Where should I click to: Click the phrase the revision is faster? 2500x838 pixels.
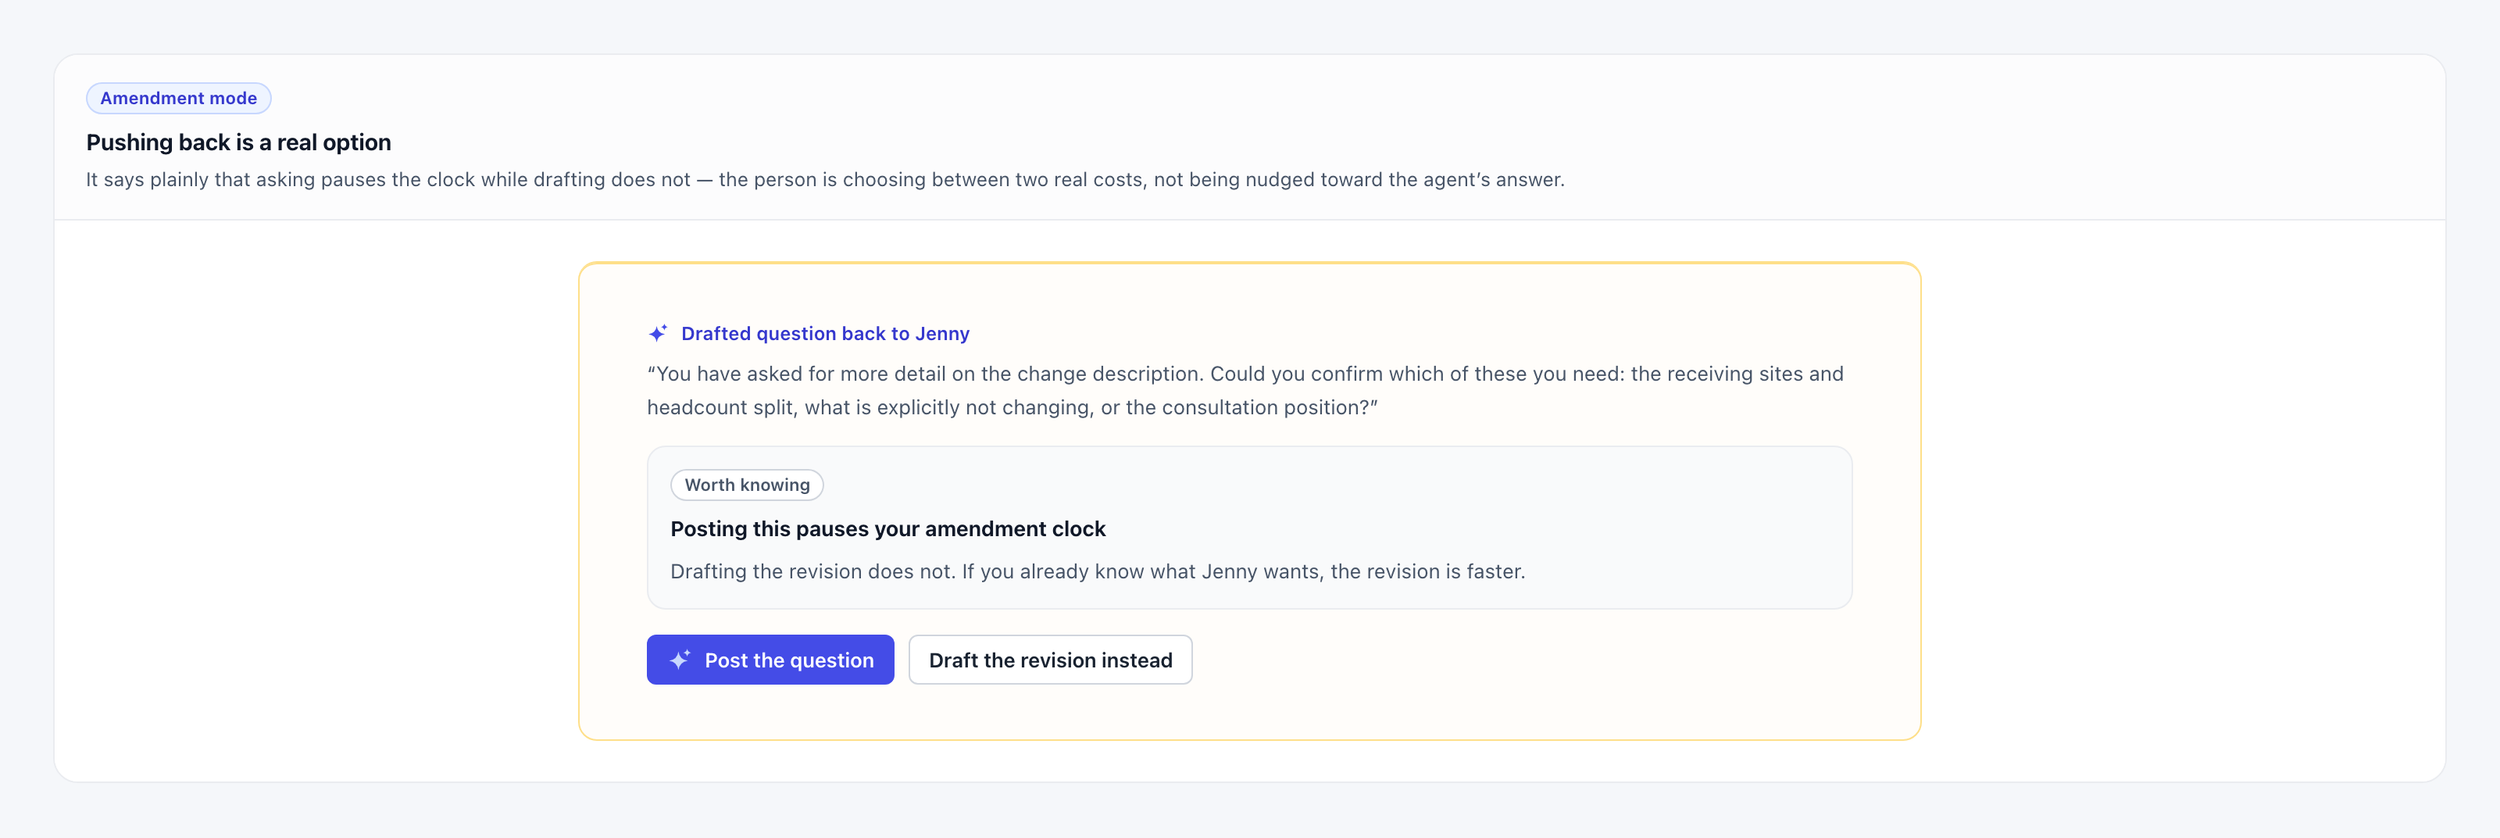tap(1427, 572)
